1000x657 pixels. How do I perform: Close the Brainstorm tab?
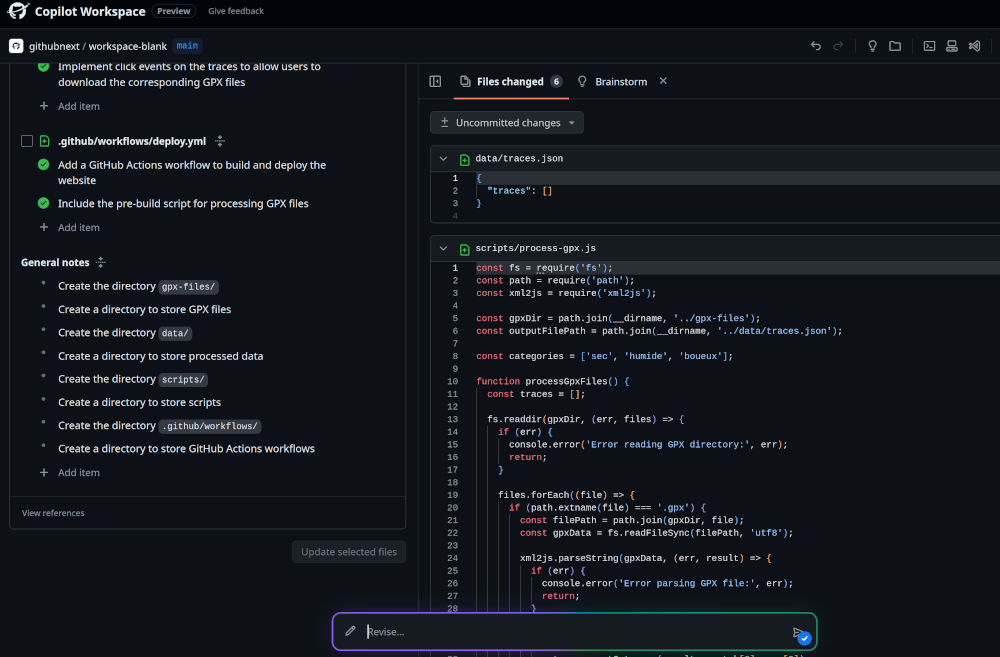pos(663,81)
